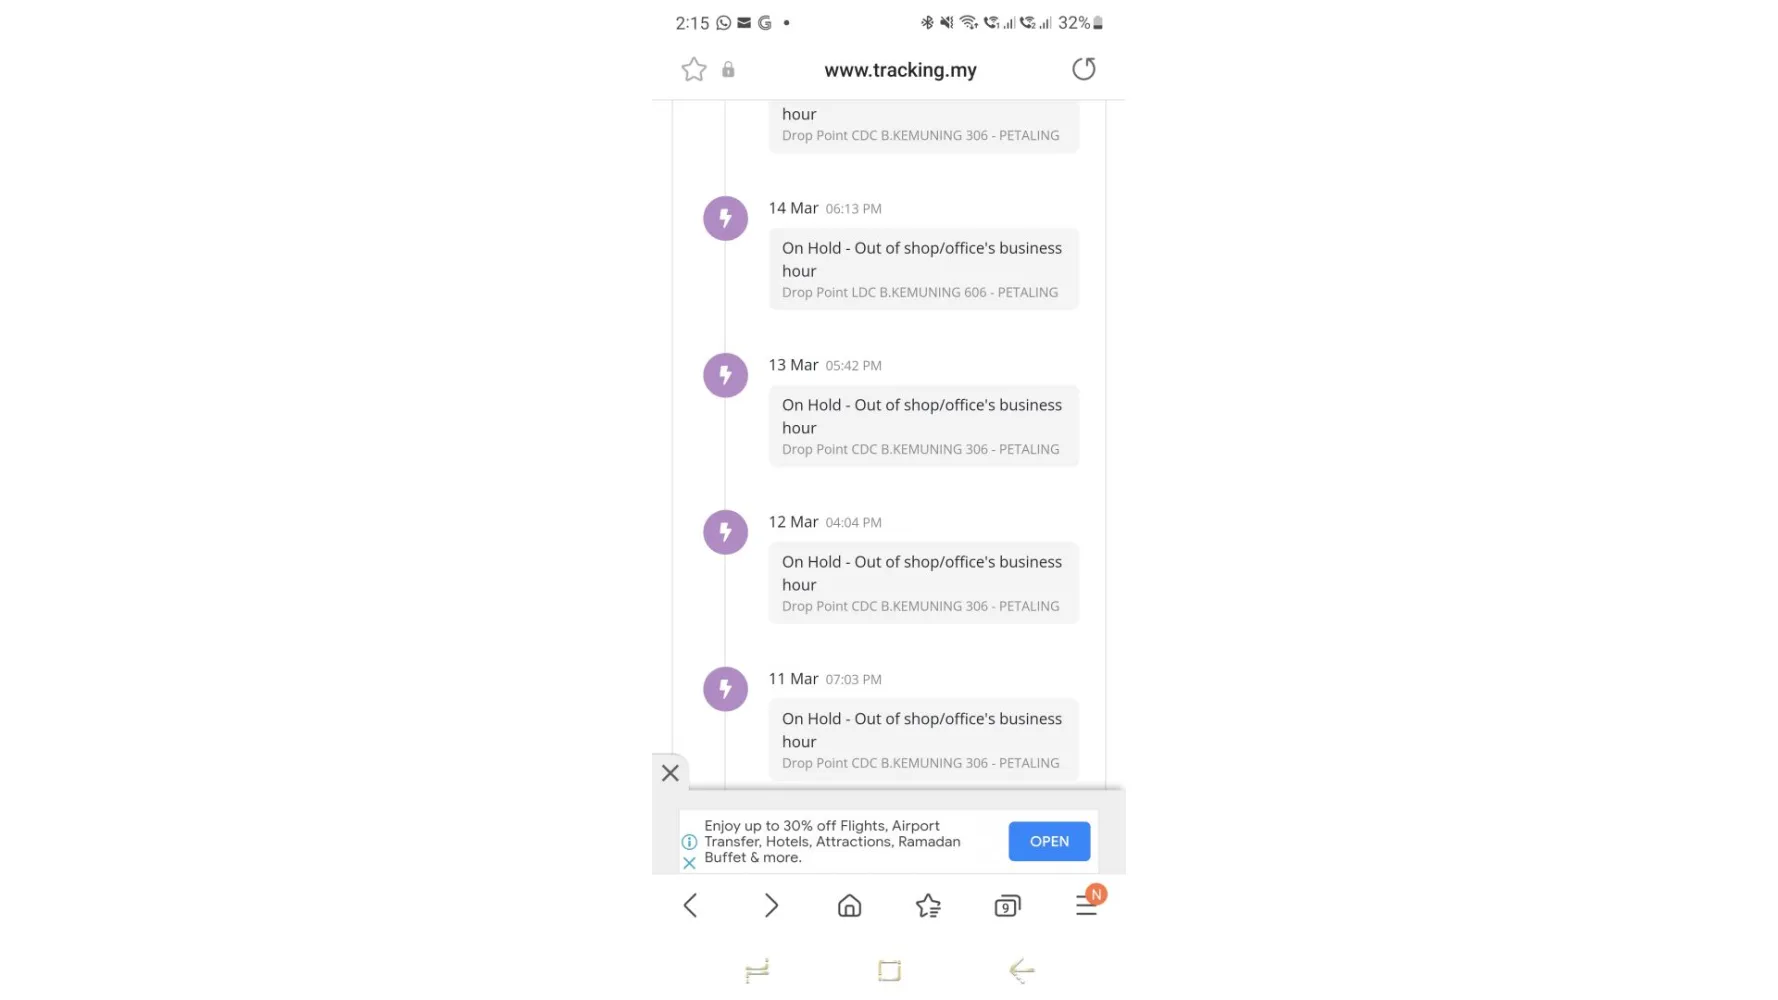Open the bookmarks list star icon
The height and width of the screenshot is (1000, 1778).
(928, 905)
